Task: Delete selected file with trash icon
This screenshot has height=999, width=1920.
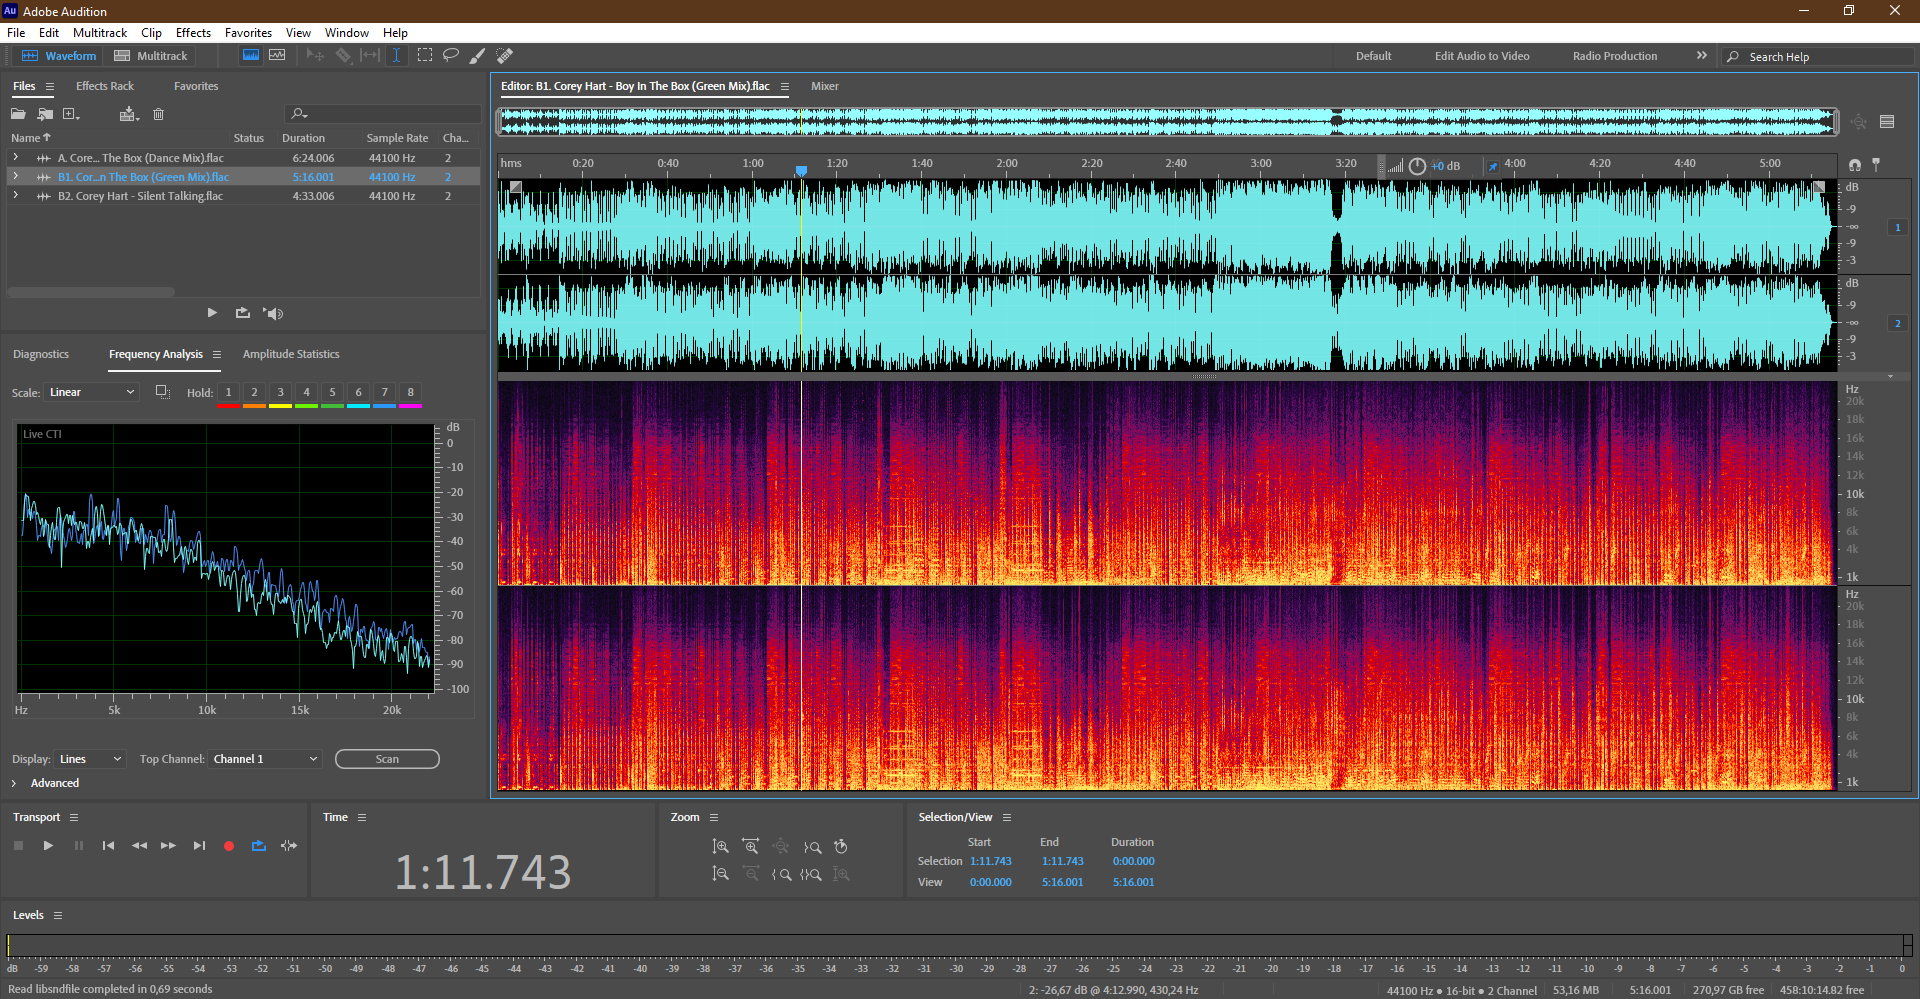Action: click(158, 114)
